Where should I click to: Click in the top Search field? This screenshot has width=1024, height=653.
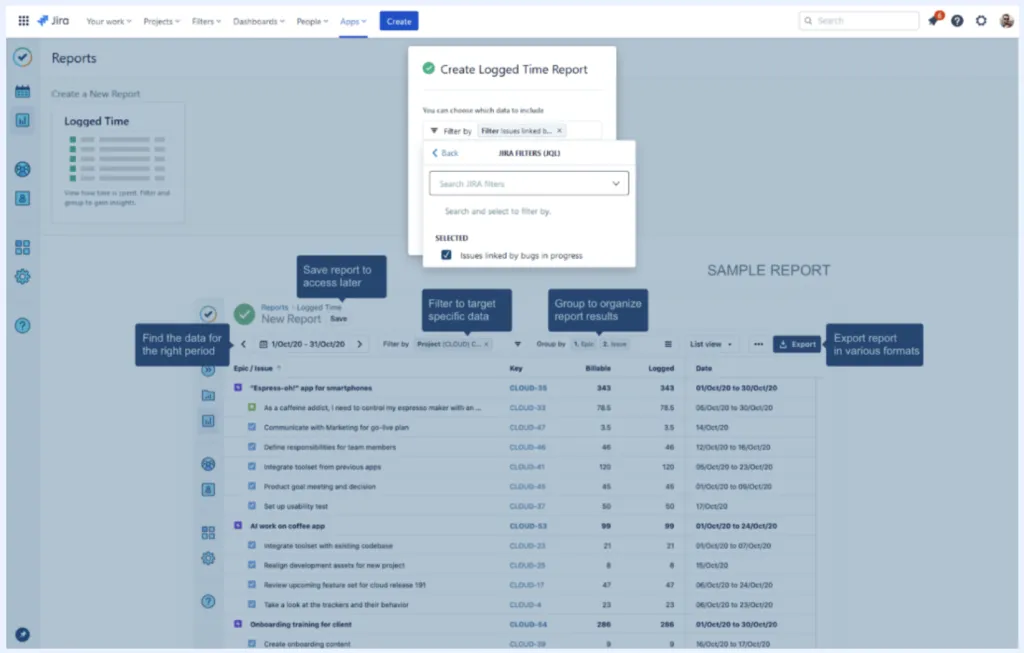click(859, 21)
